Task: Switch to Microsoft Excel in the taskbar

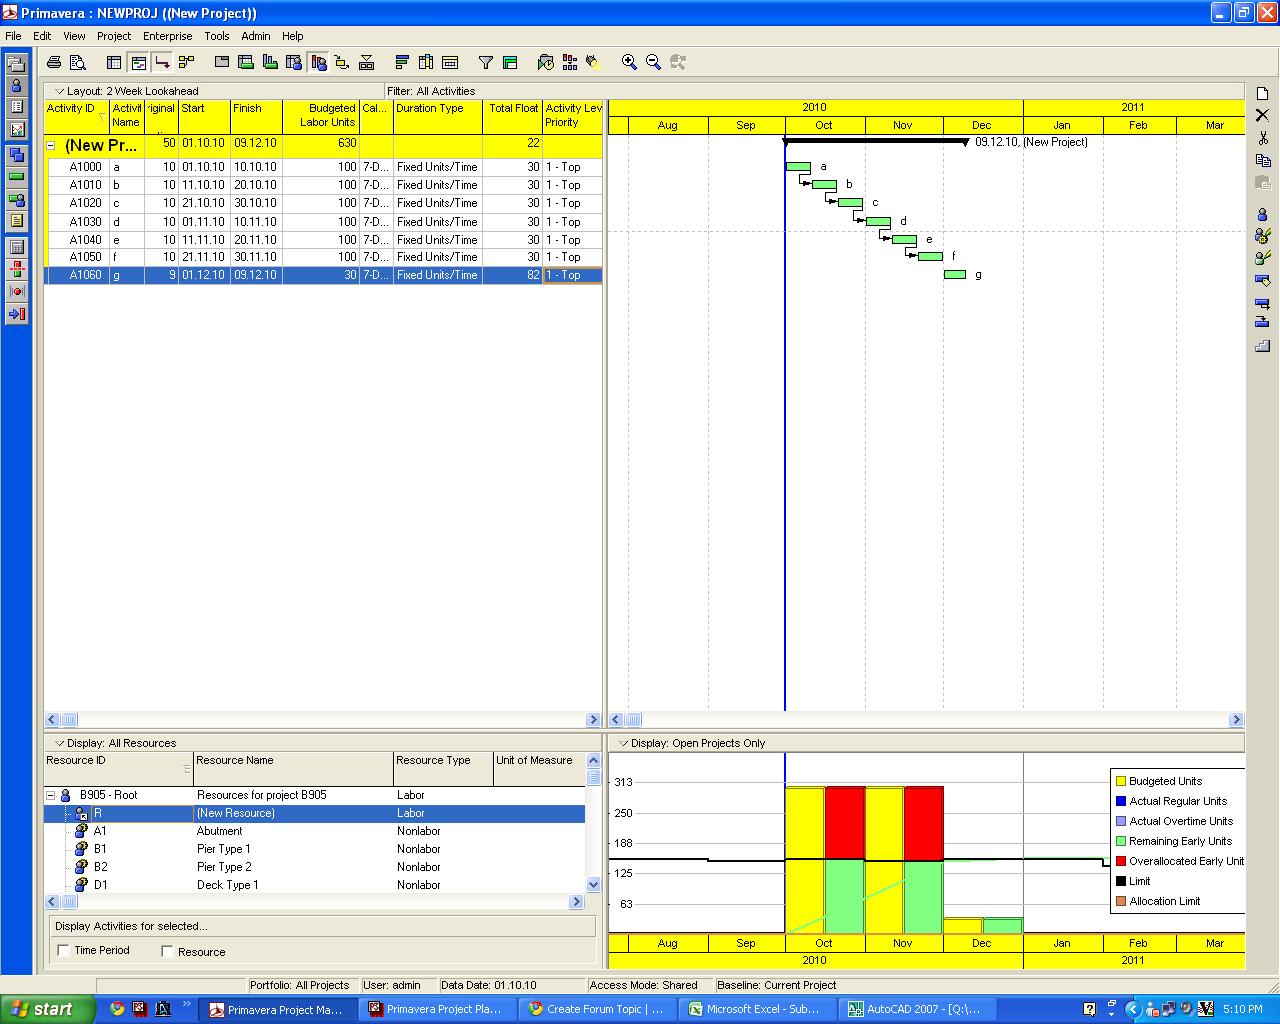Action: pyautogui.click(x=757, y=1009)
